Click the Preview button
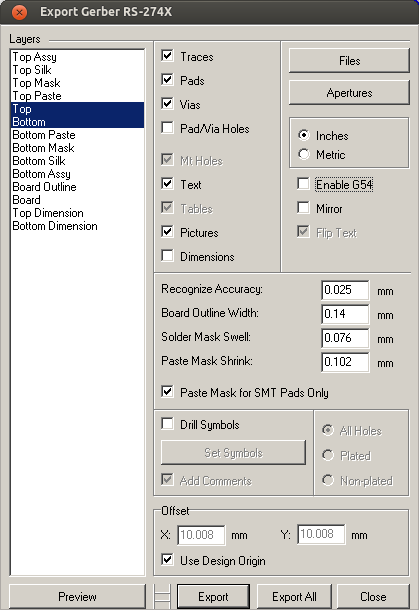This screenshot has height=610, width=419. [77, 596]
